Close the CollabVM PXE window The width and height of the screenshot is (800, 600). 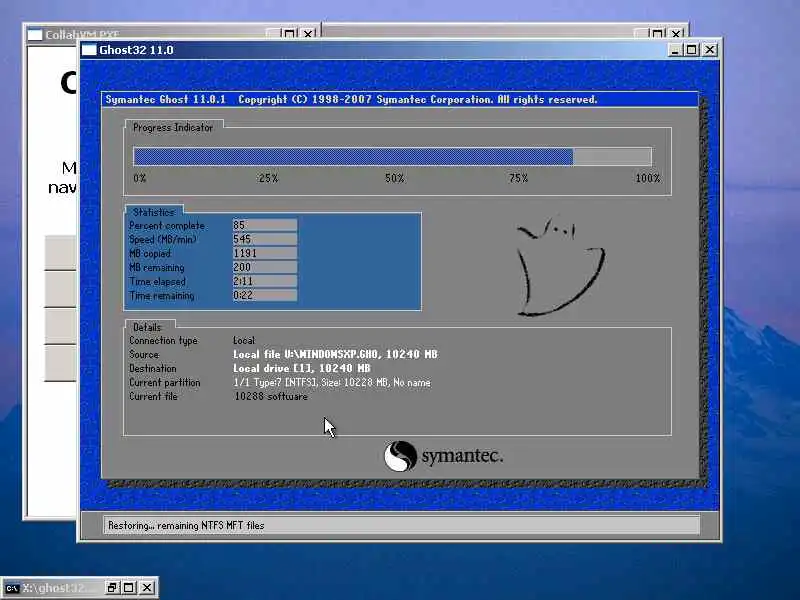[x=308, y=34]
